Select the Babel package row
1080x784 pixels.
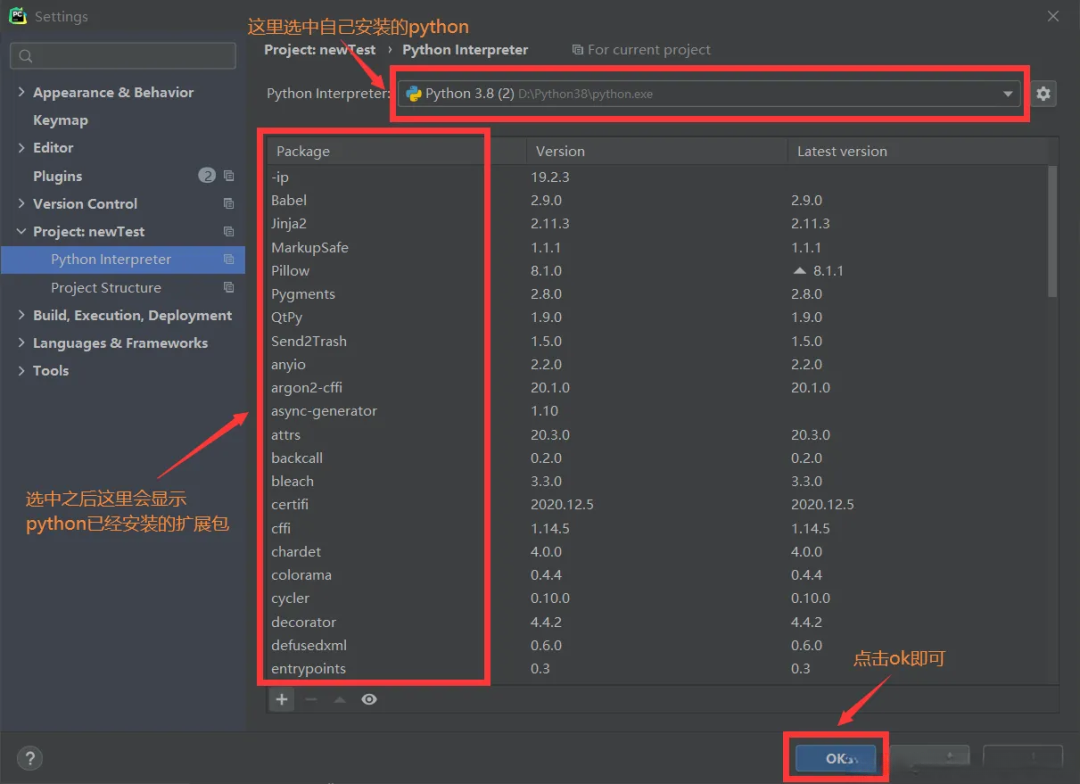coord(657,200)
